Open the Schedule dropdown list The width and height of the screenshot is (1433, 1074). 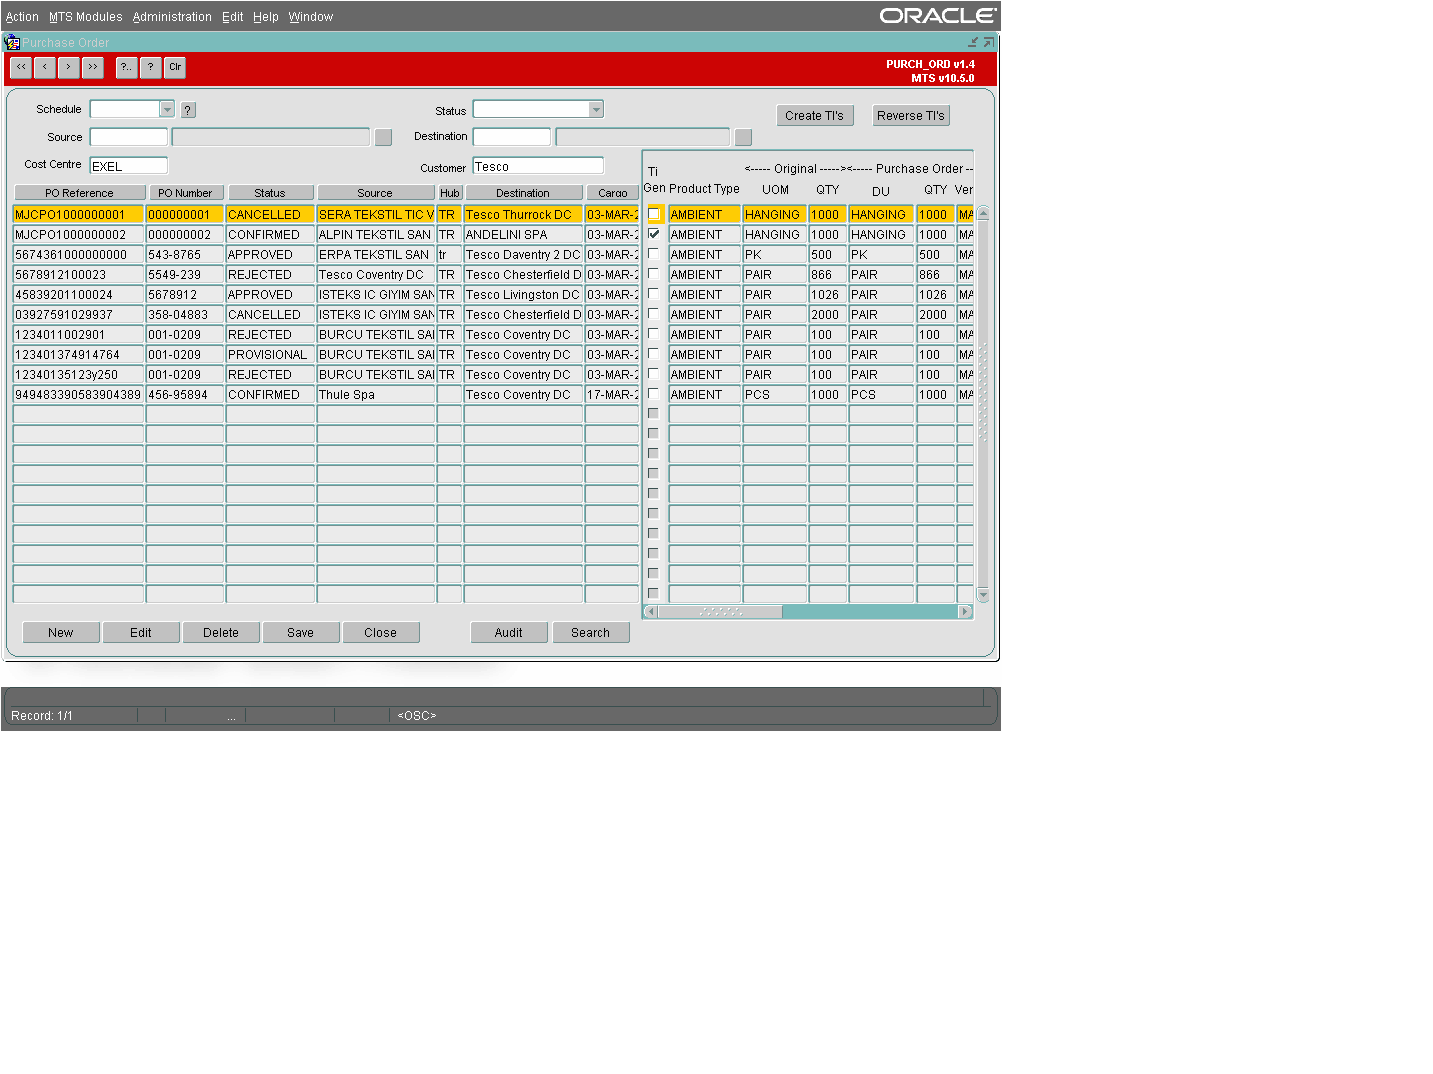tap(167, 109)
